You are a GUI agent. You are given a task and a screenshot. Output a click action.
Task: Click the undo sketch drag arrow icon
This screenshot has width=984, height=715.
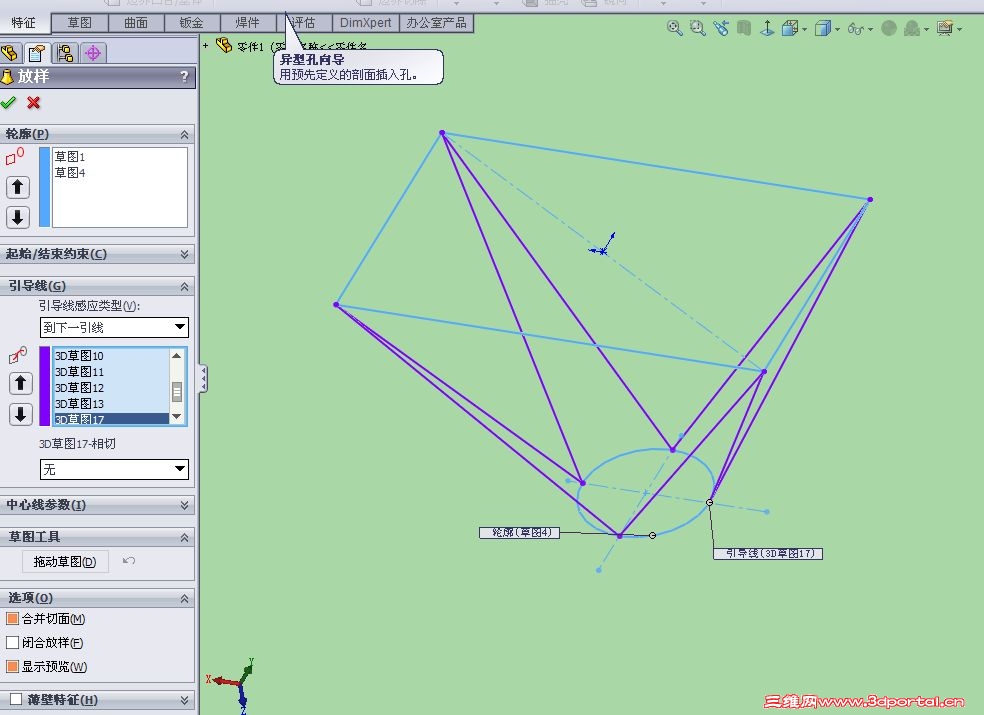pyautogui.click(x=129, y=561)
